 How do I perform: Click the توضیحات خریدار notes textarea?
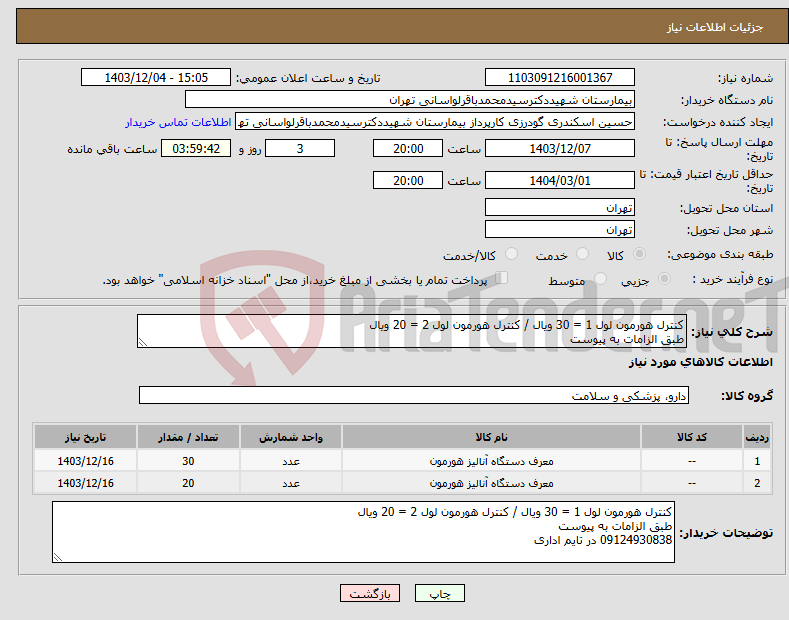tap(363, 532)
